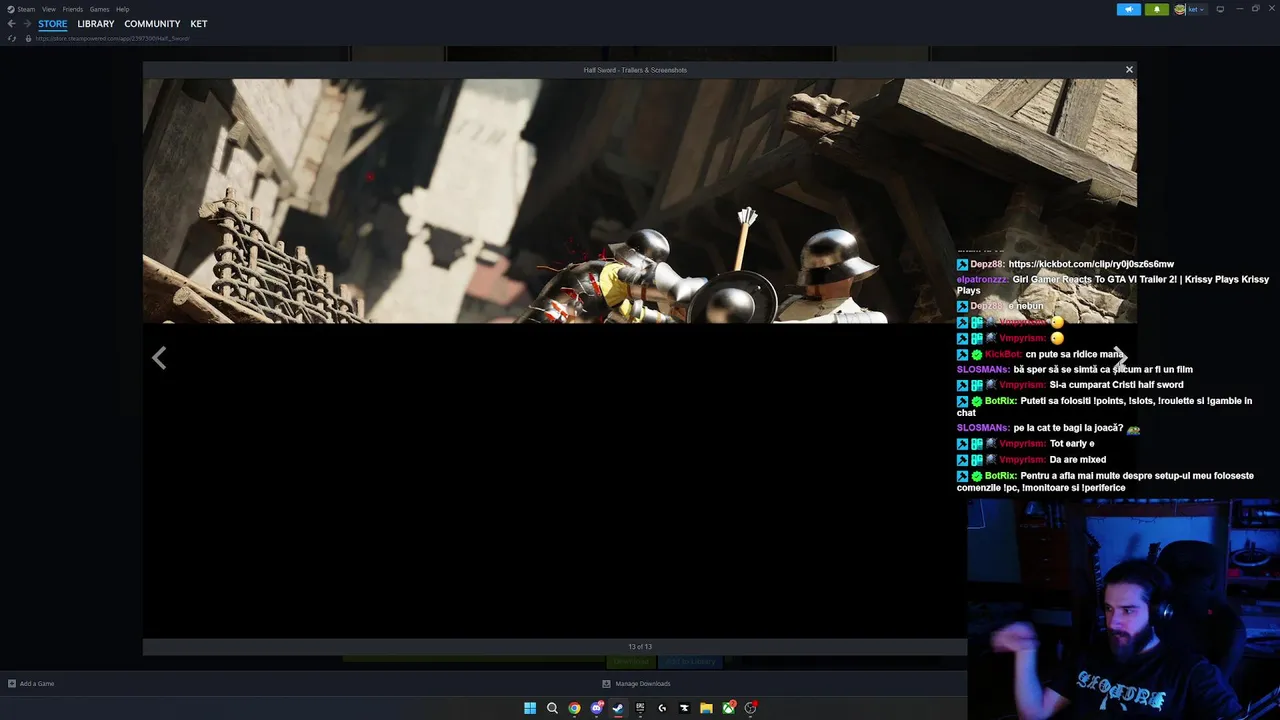Show the previous screenshot
Viewport: 1280px width, 720px height.
coord(159,358)
